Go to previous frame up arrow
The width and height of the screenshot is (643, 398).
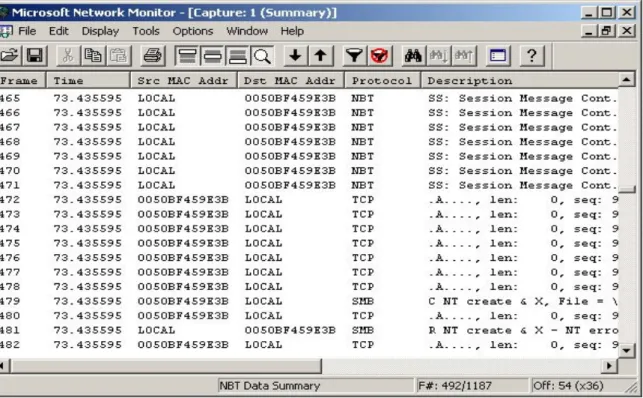[321, 56]
